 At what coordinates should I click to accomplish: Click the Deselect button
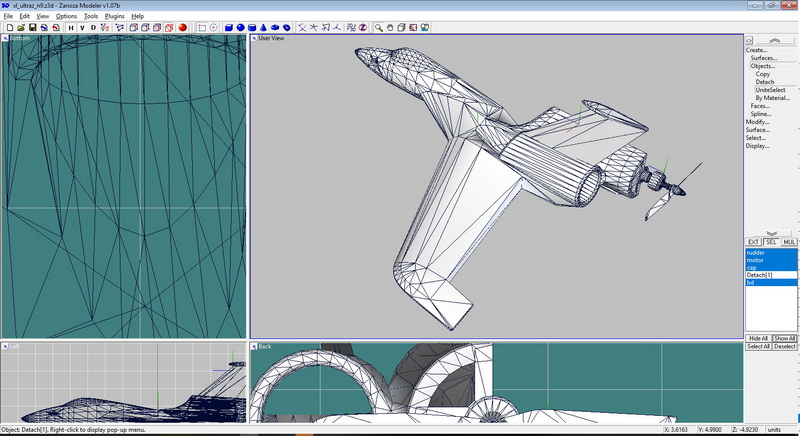[784, 347]
